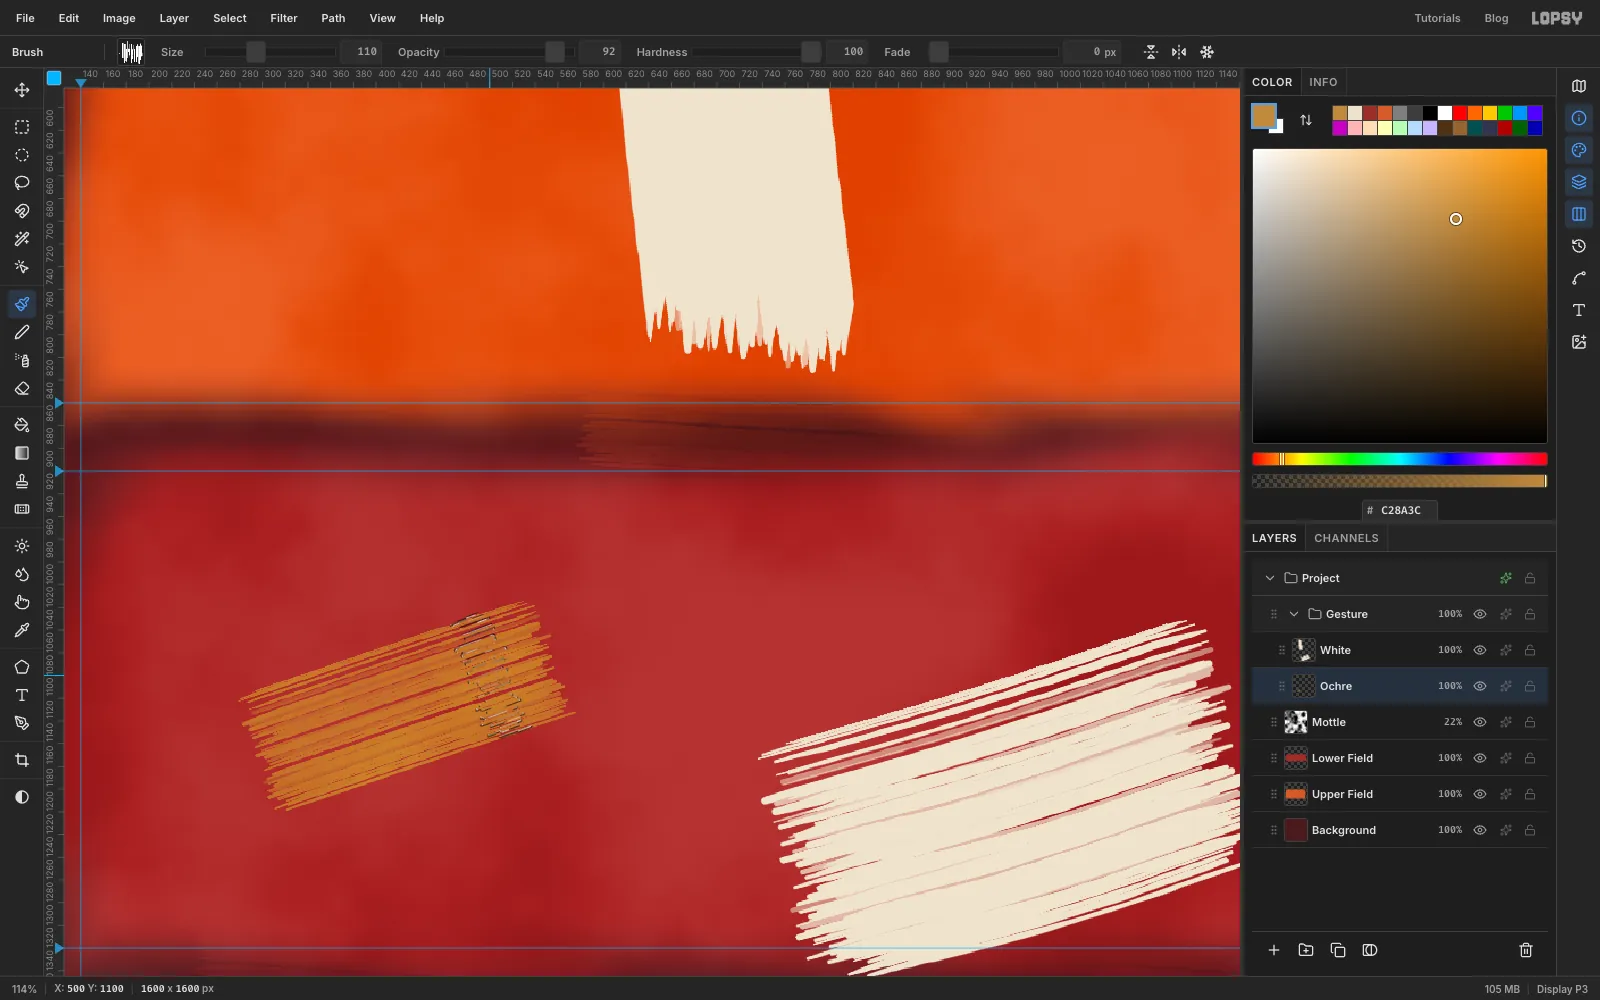This screenshot has width=1600, height=1000.
Task: Open the Blog link
Action: [1496, 18]
